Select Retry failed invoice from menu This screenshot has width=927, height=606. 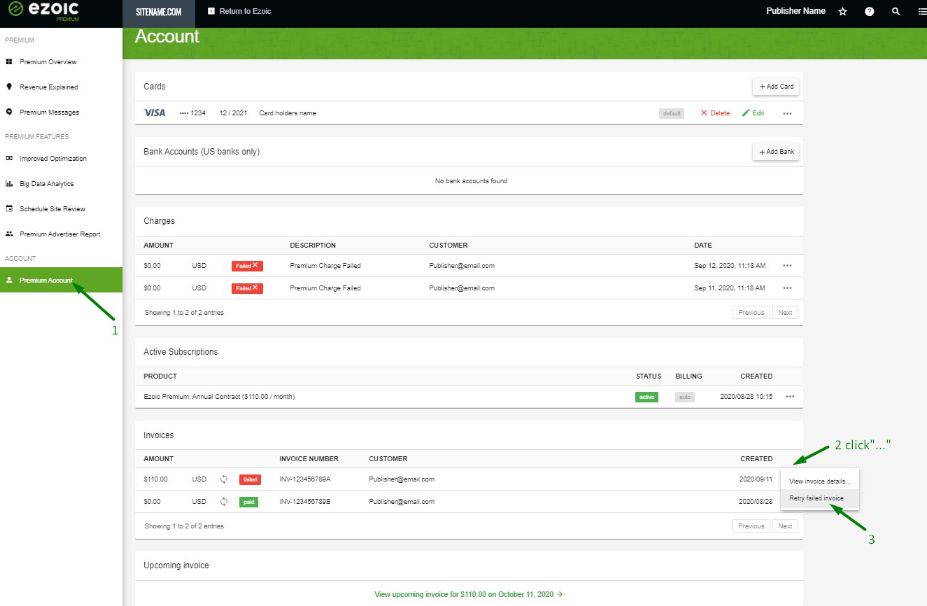click(816, 498)
